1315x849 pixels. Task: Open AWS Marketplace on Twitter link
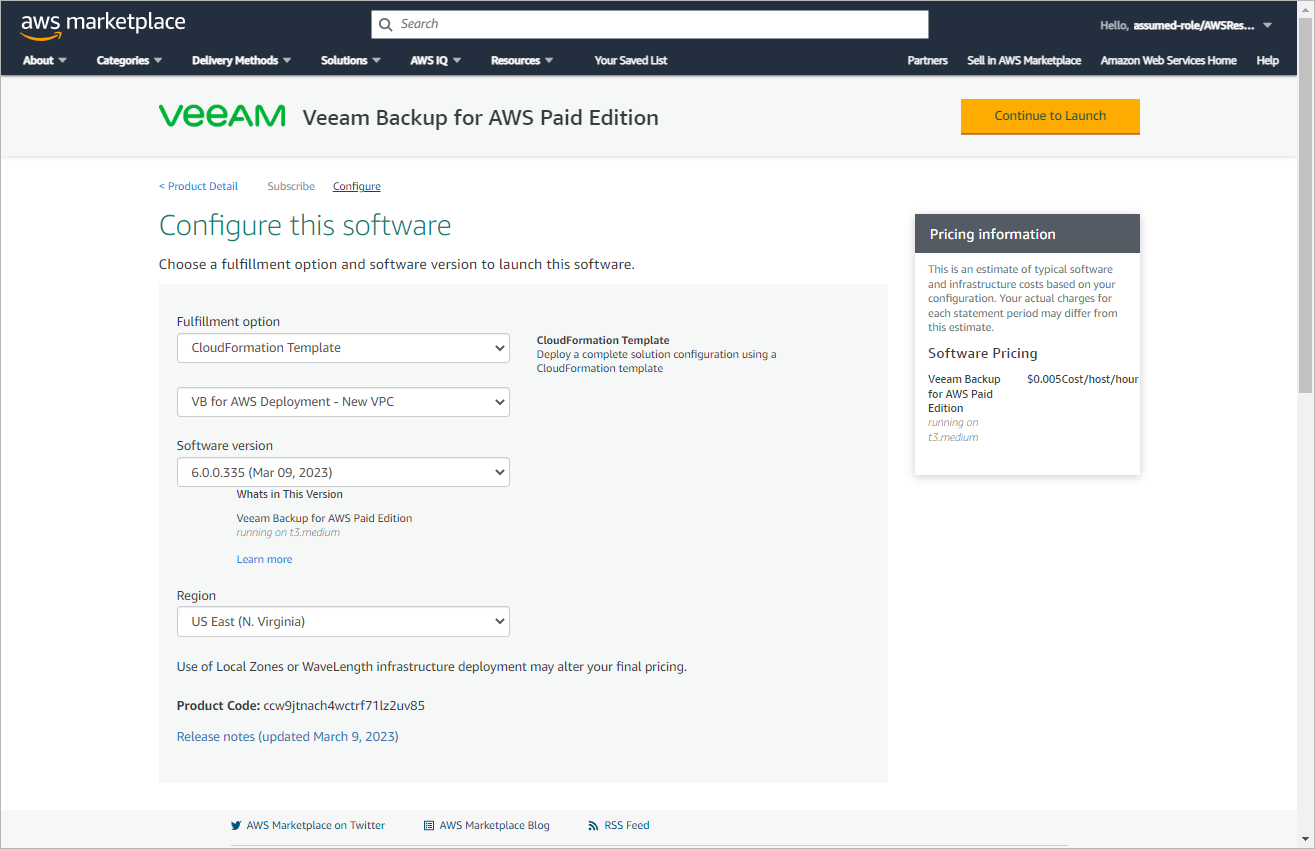point(315,825)
